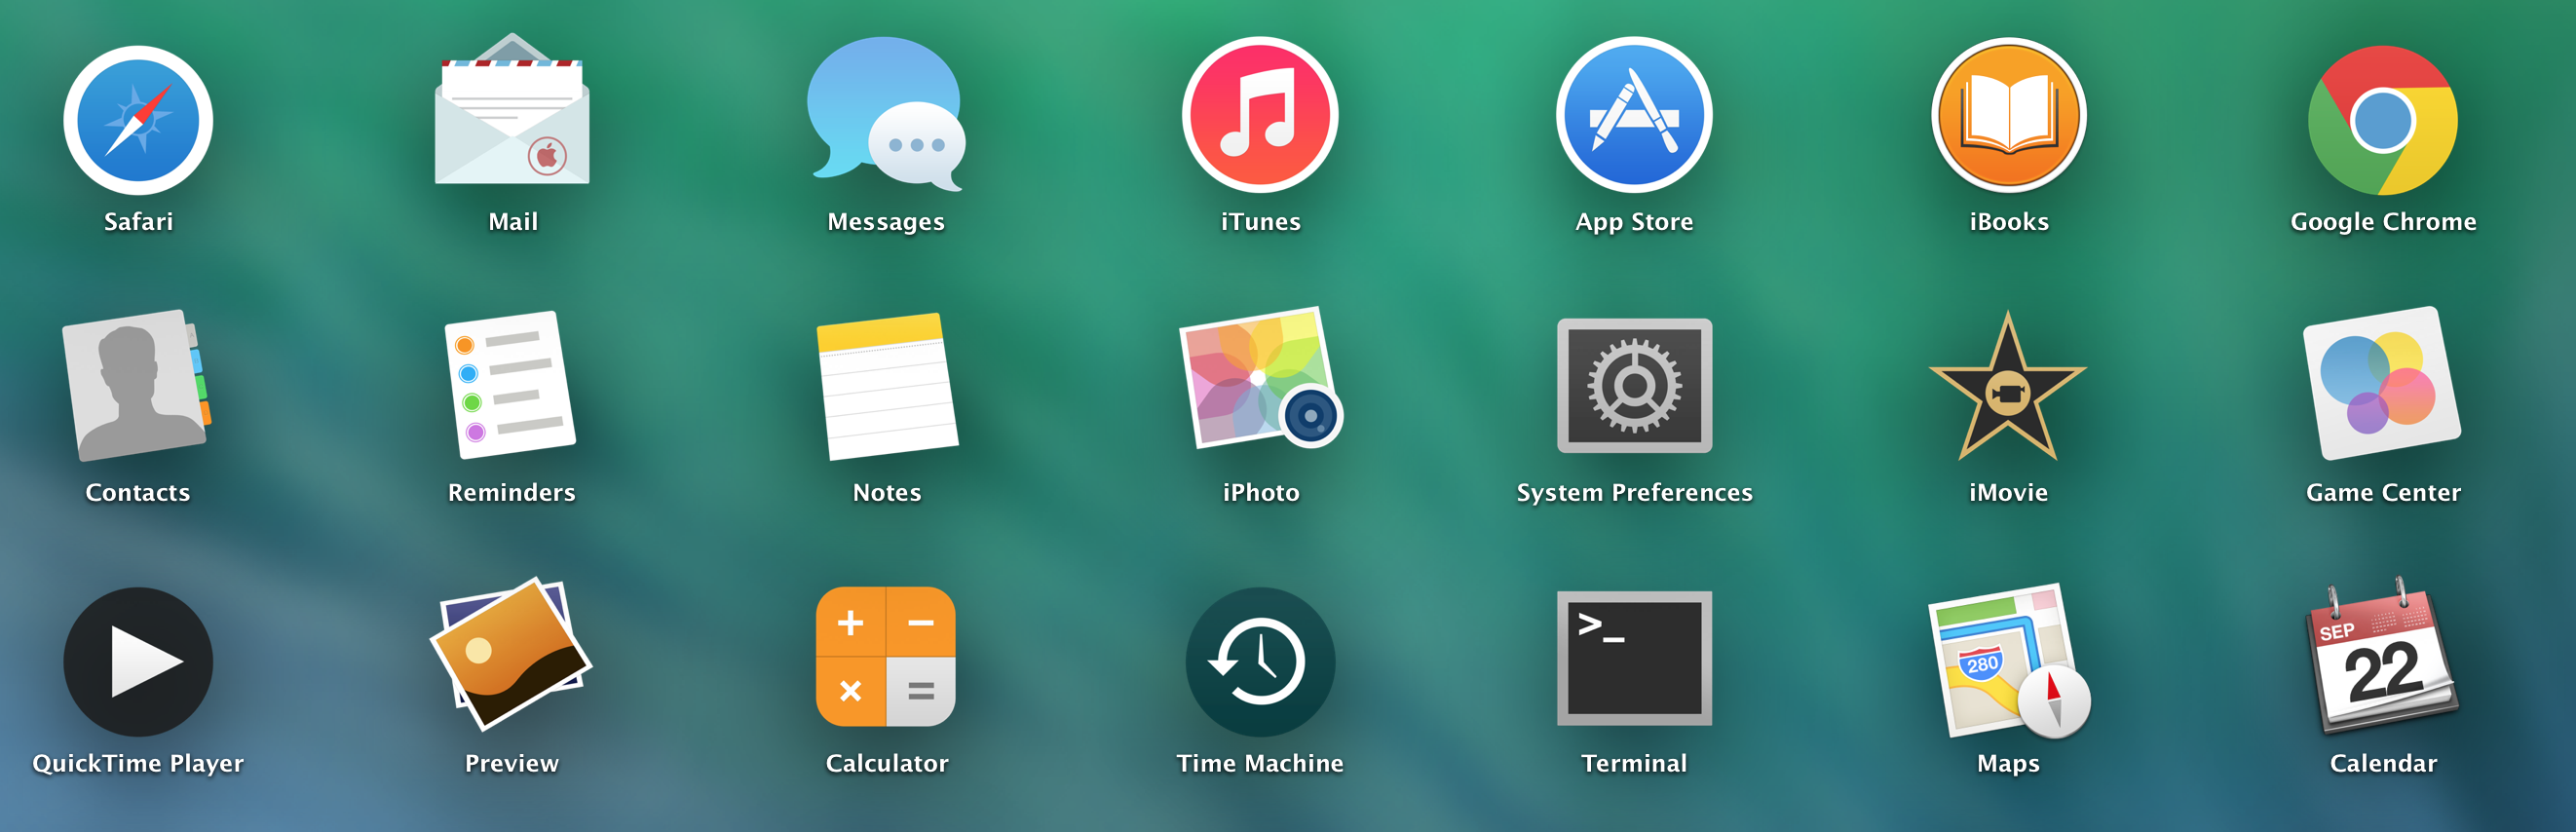Click the "Reminders" label text
This screenshot has width=2576, height=832.
point(511,493)
